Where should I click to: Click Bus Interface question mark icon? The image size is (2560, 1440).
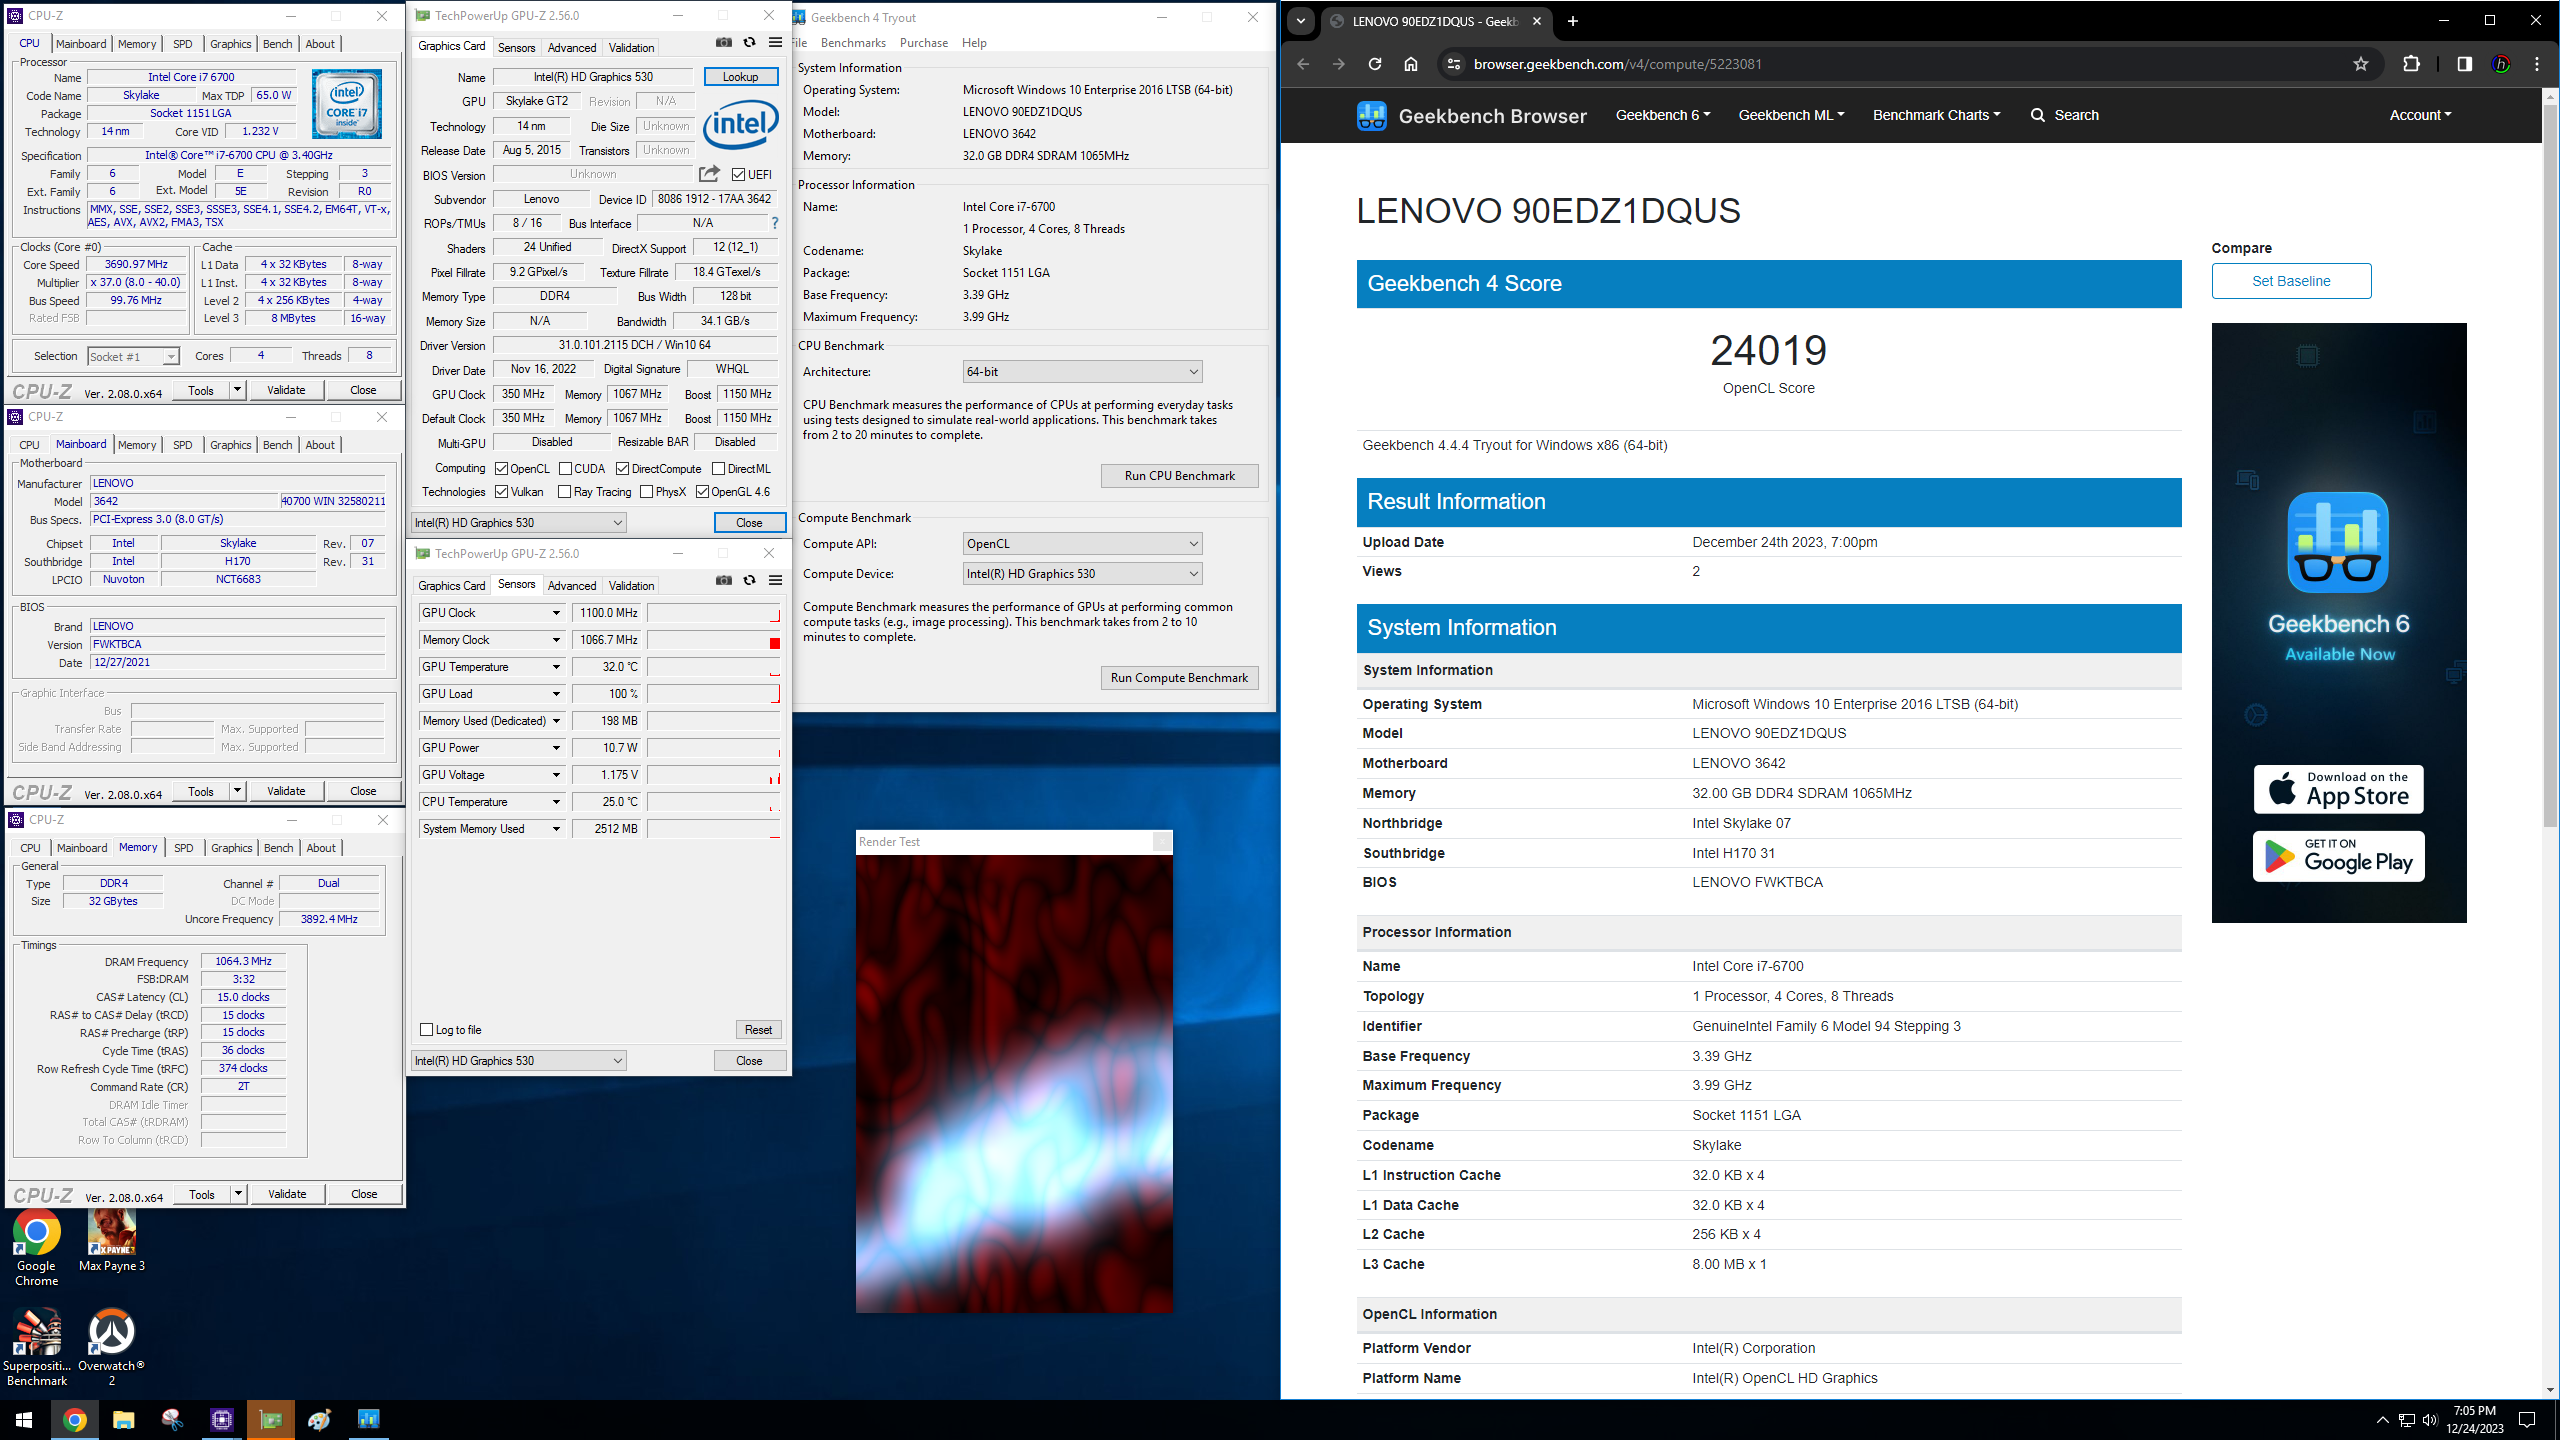(x=774, y=223)
